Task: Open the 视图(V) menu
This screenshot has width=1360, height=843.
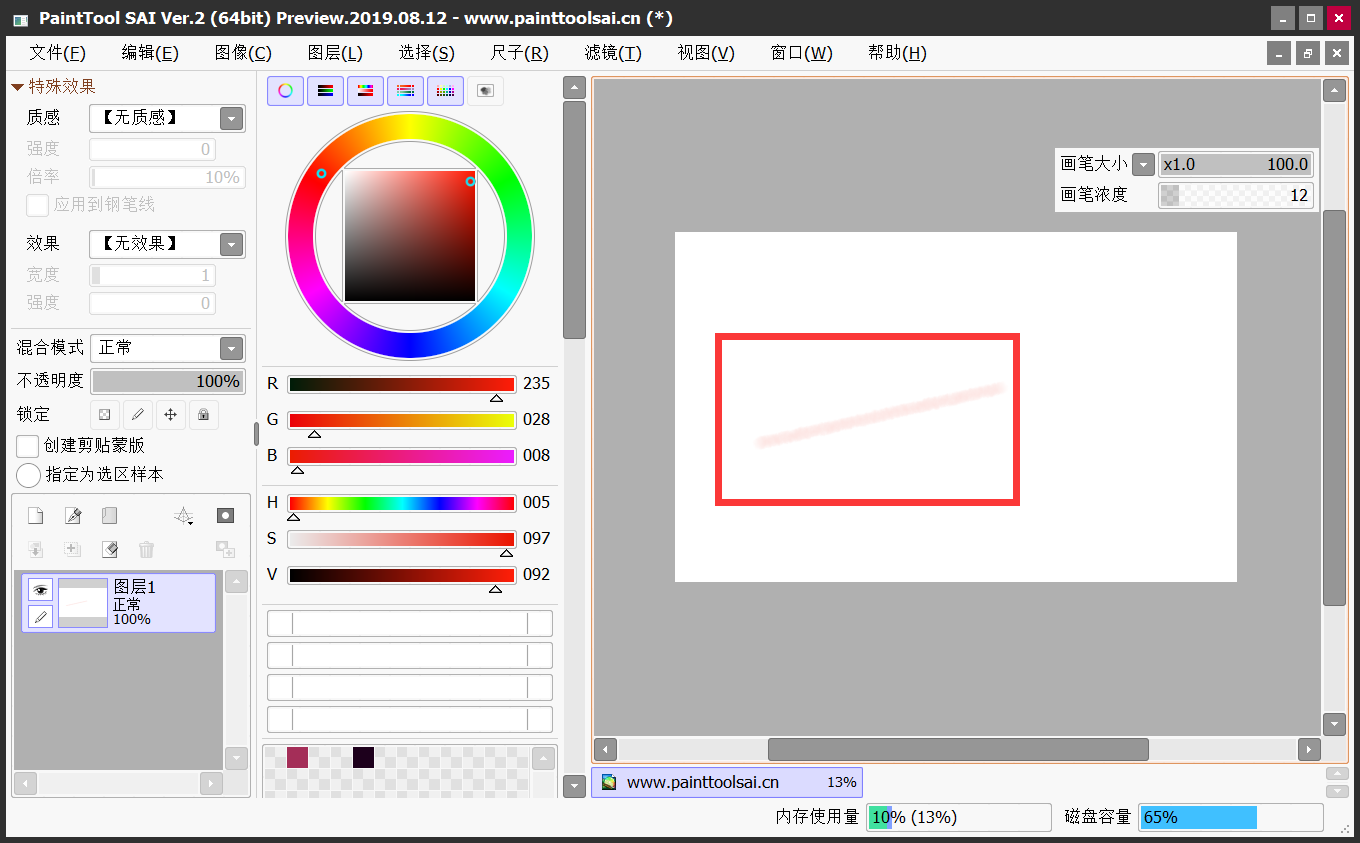Action: (x=706, y=53)
